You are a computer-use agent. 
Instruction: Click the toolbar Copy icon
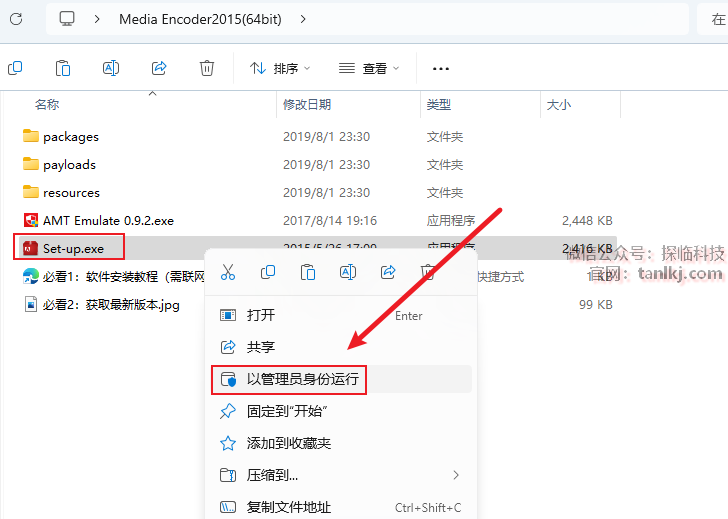coord(15,68)
